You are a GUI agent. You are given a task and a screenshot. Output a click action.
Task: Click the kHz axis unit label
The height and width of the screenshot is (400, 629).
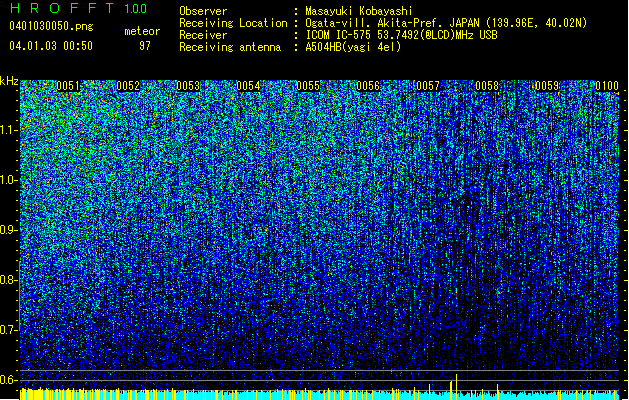point(9,81)
